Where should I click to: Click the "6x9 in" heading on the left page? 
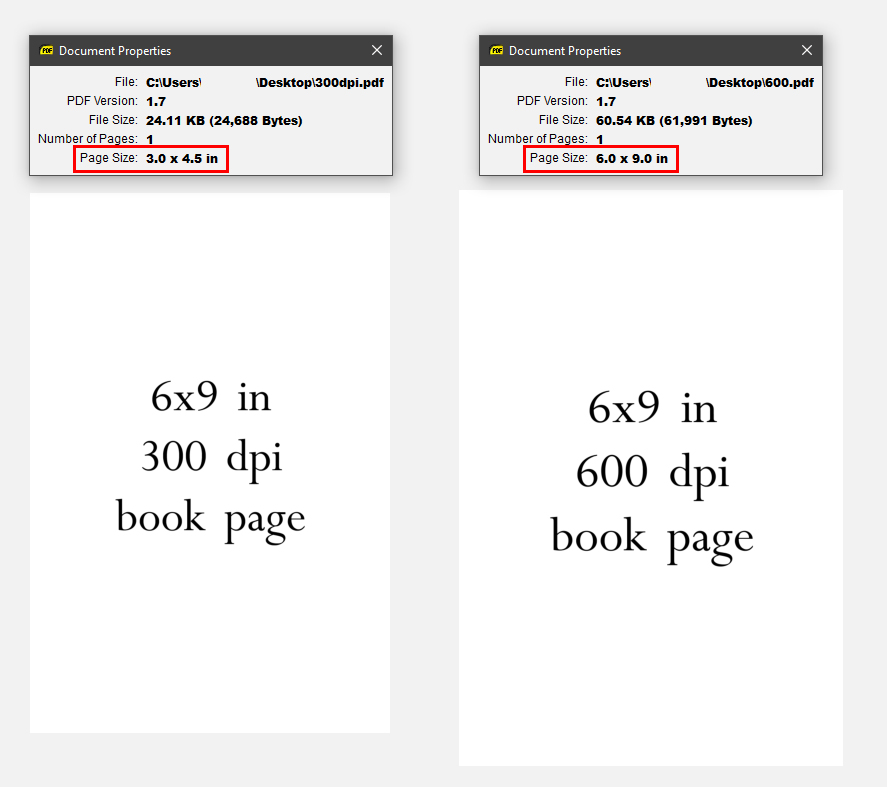click(211, 397)
